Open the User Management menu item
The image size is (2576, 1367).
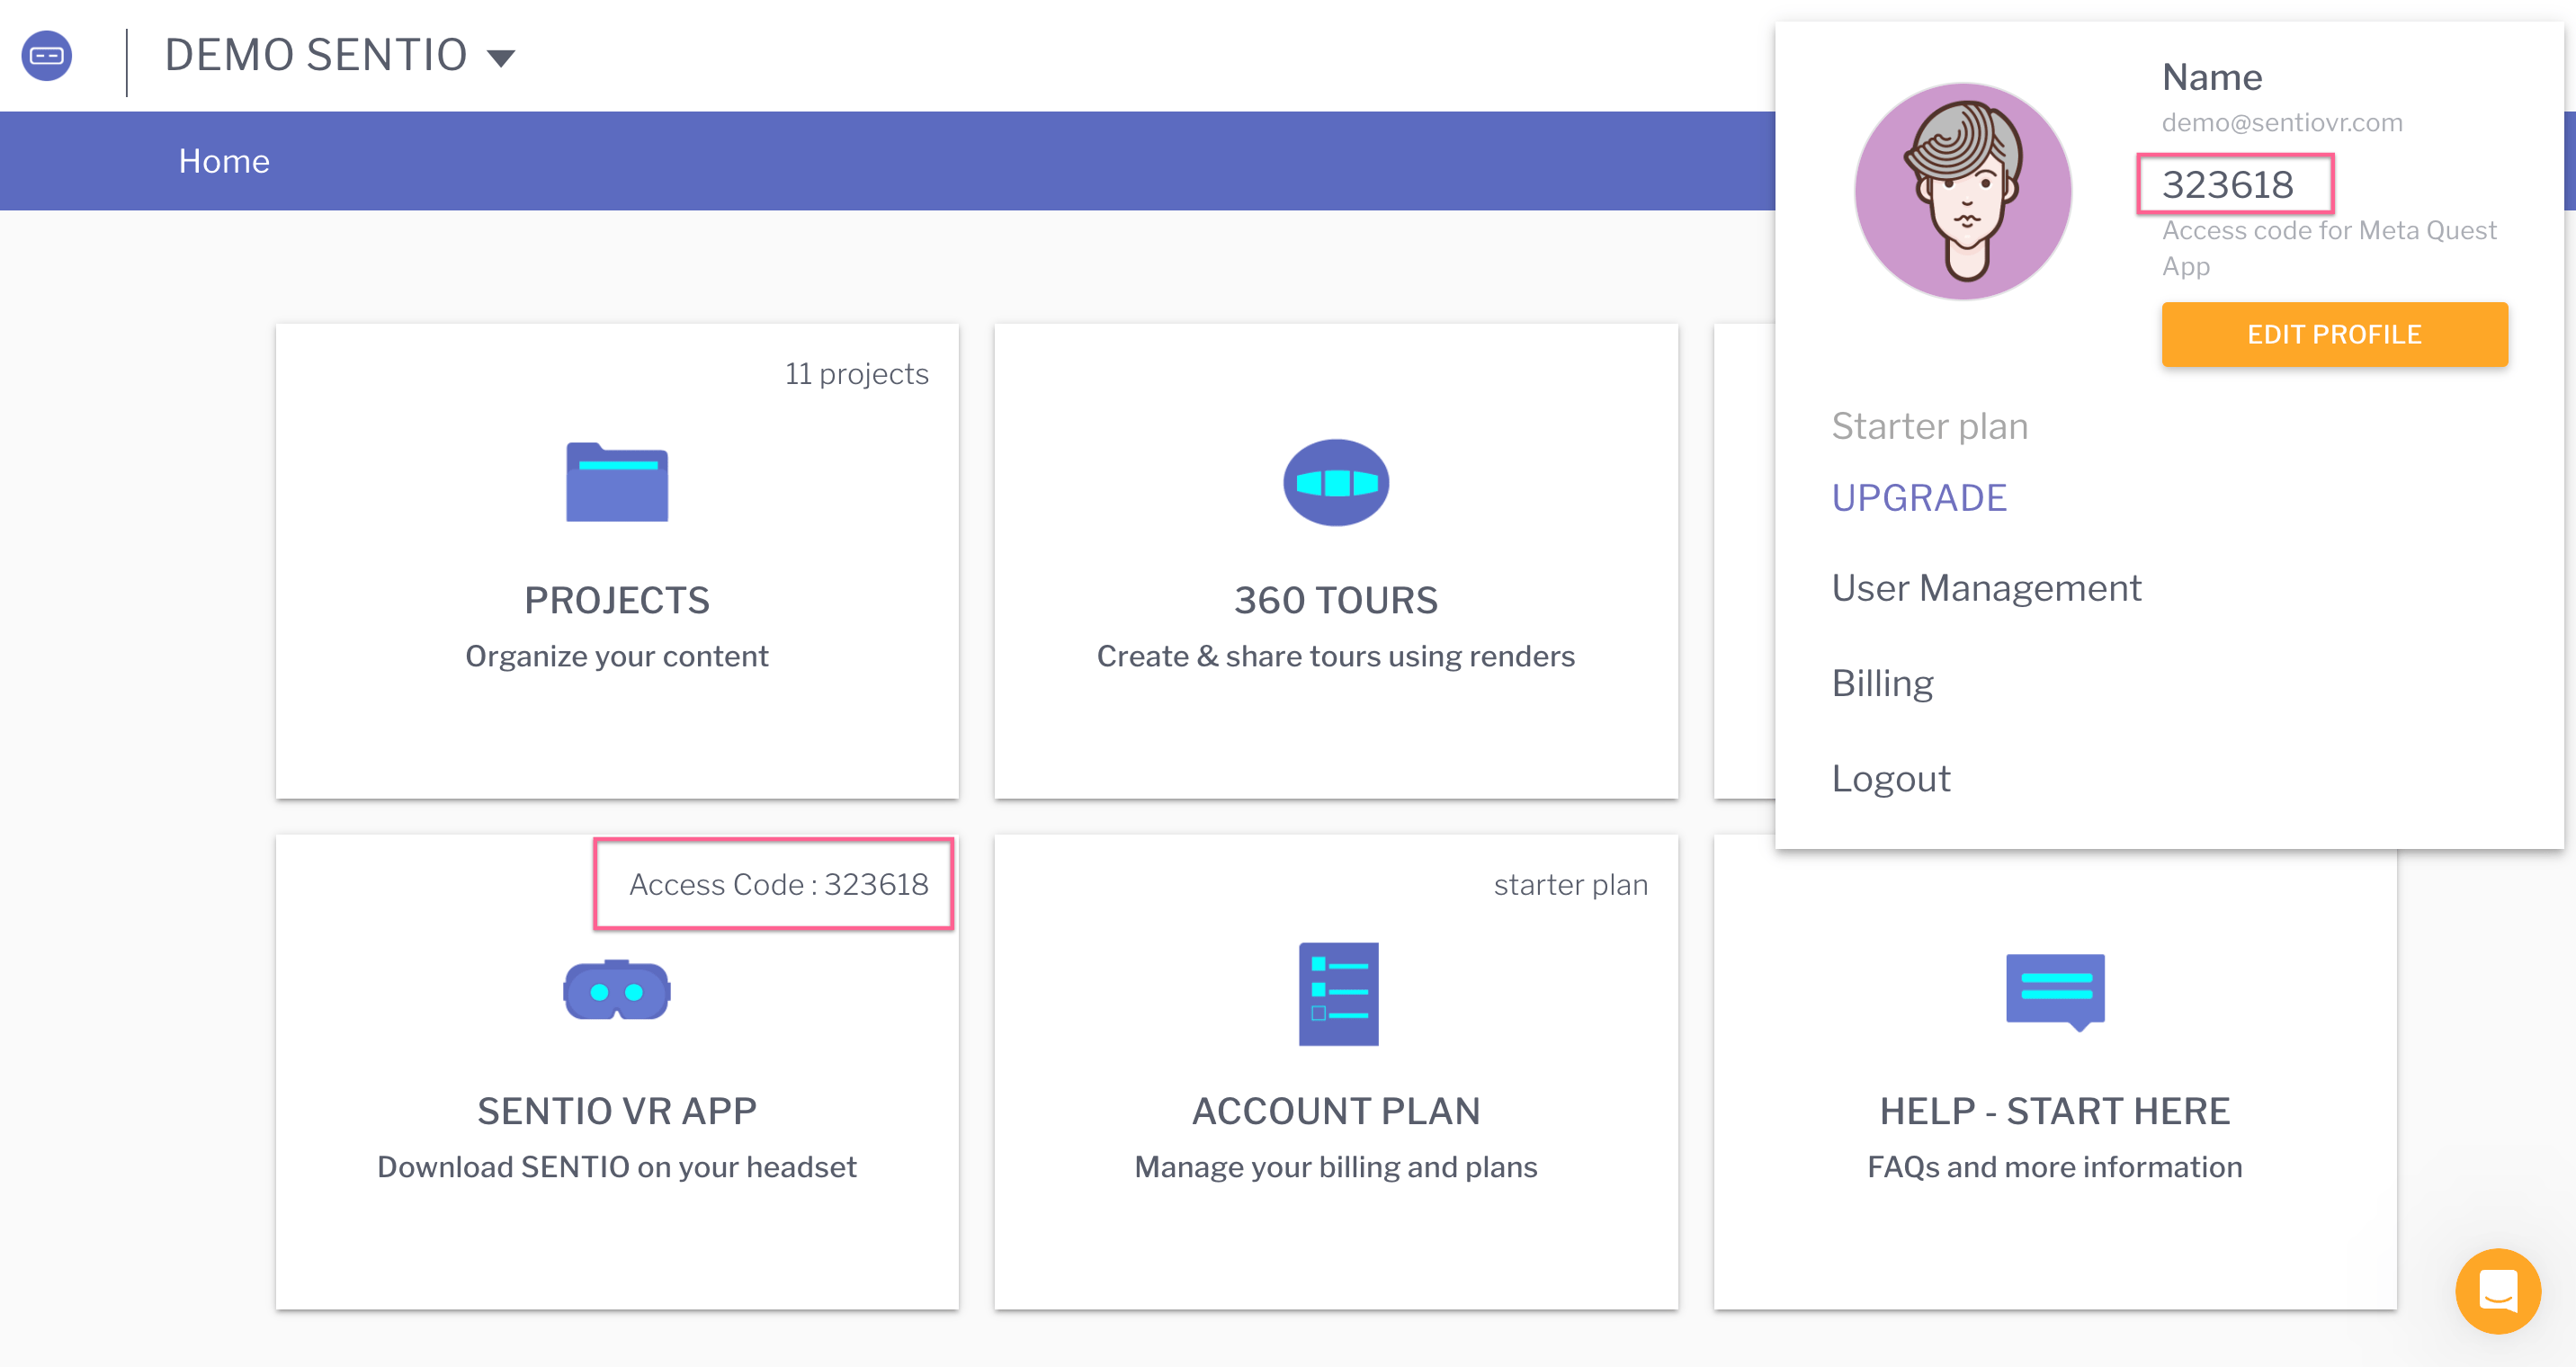(1986, 588)
